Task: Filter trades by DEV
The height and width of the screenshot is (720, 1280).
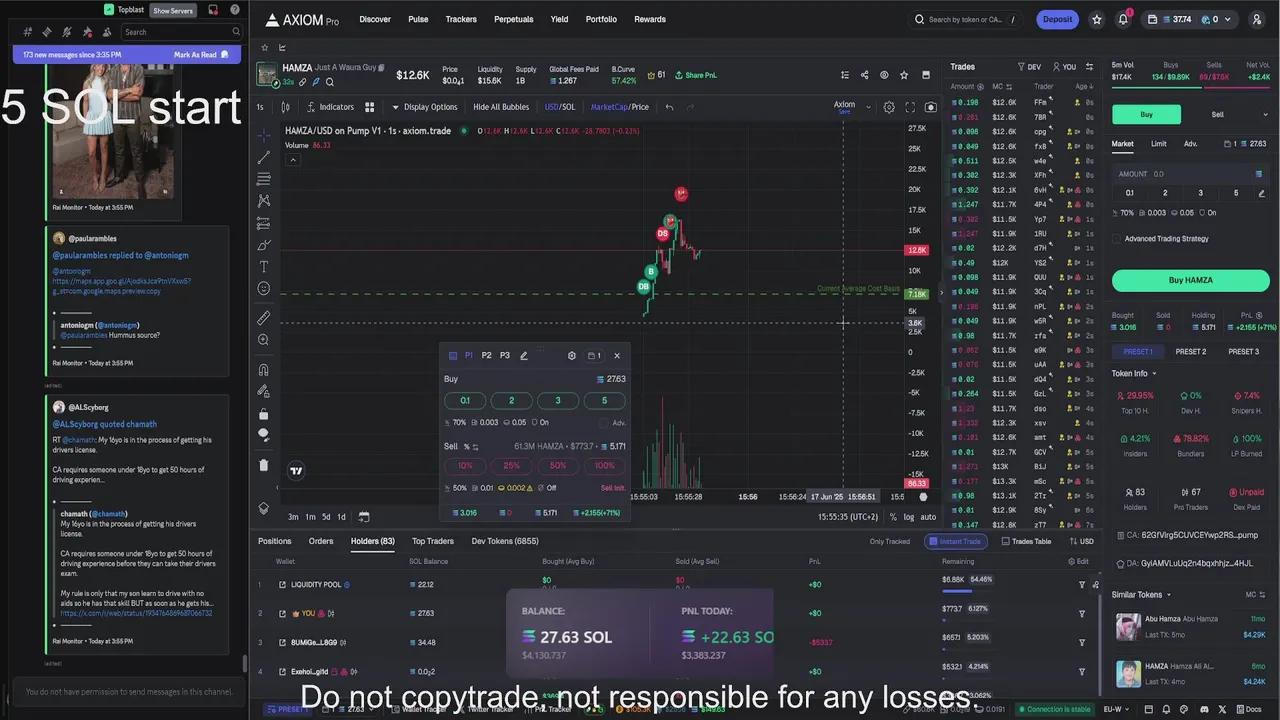Action: coord(1029,67)
